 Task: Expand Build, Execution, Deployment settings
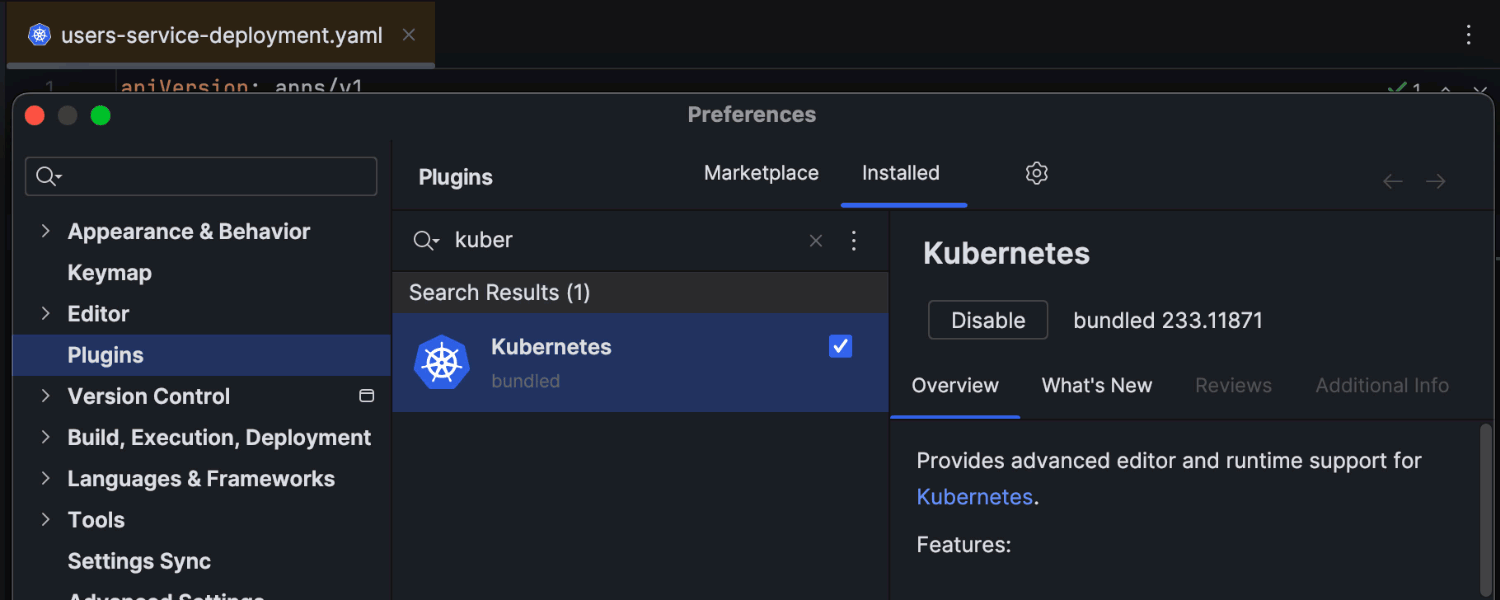(46, 437)
